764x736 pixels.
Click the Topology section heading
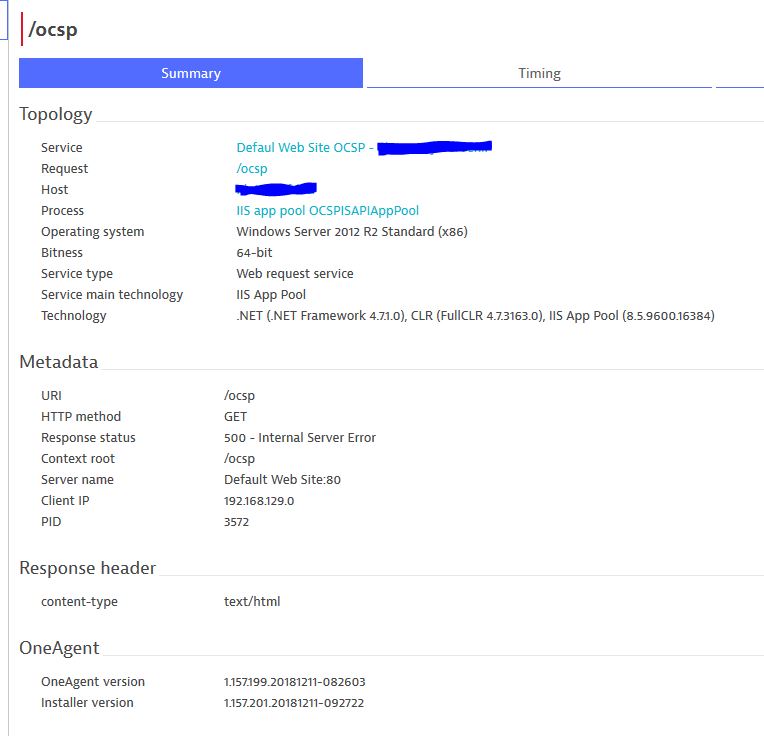point(56,114)
